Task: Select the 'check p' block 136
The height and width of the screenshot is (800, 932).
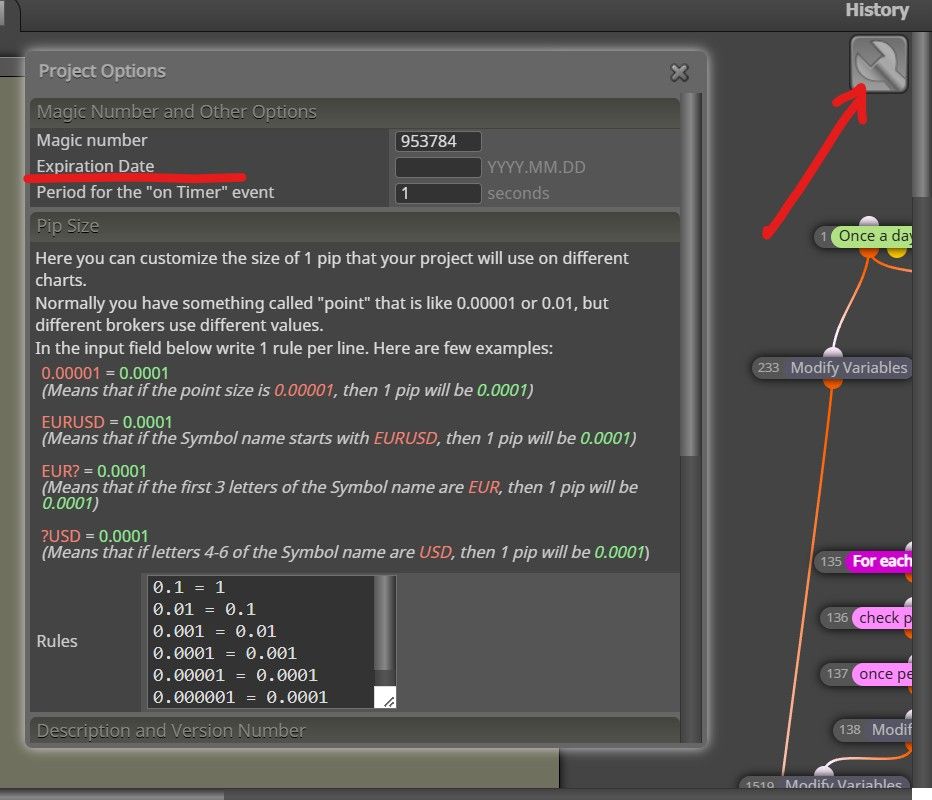Action: point(865,618)
